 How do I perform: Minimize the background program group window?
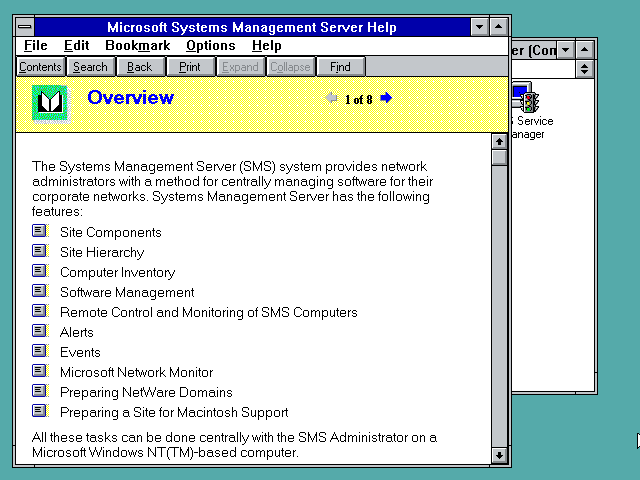[565, 50]
